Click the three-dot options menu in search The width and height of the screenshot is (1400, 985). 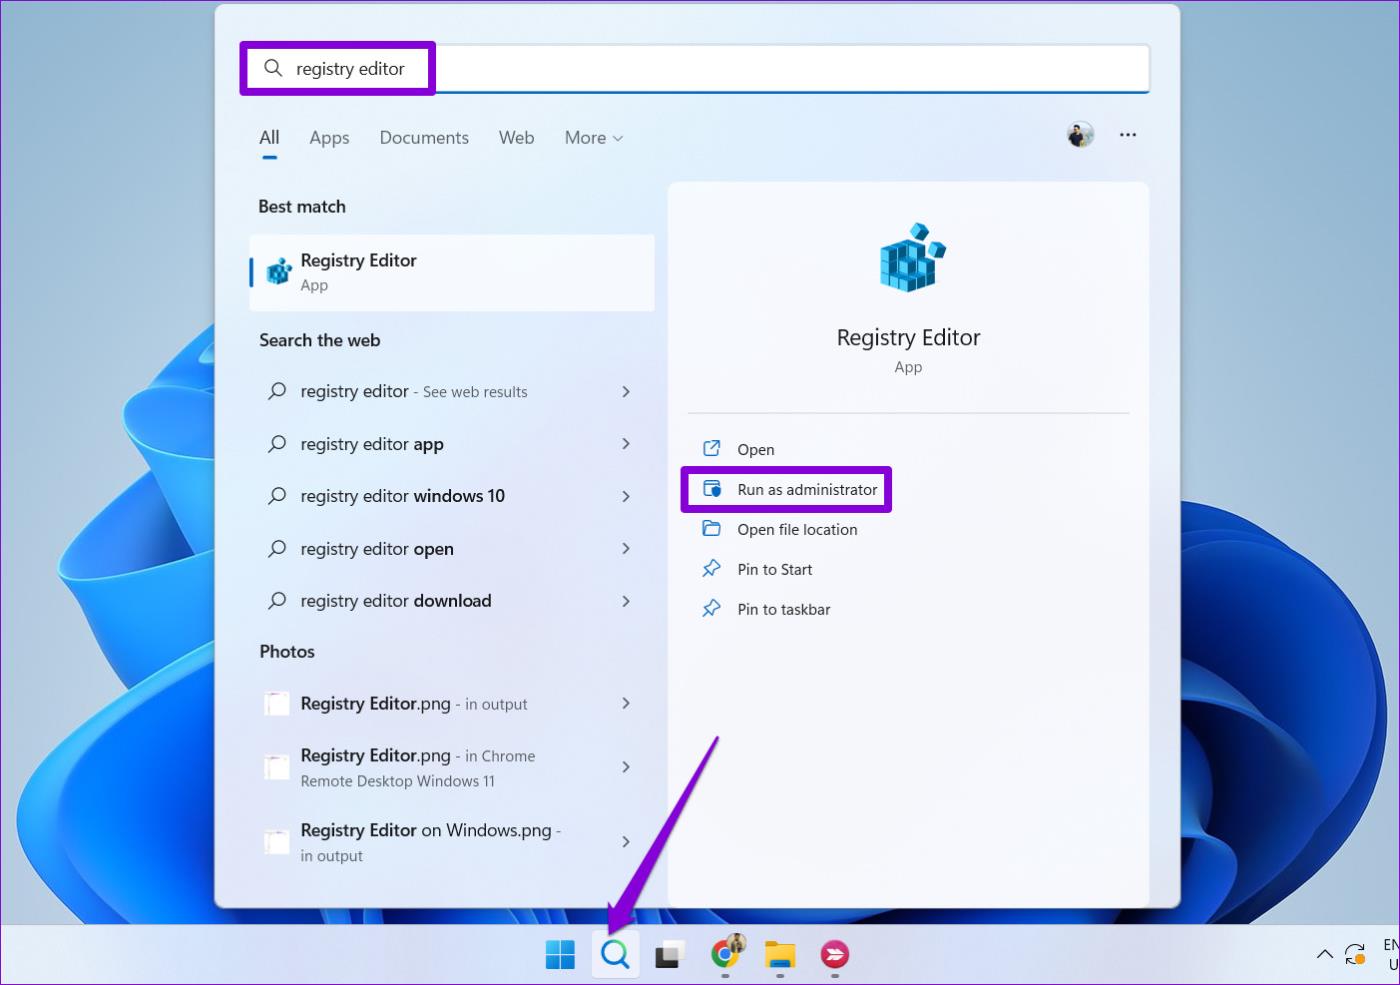(x=1128, y=134)
